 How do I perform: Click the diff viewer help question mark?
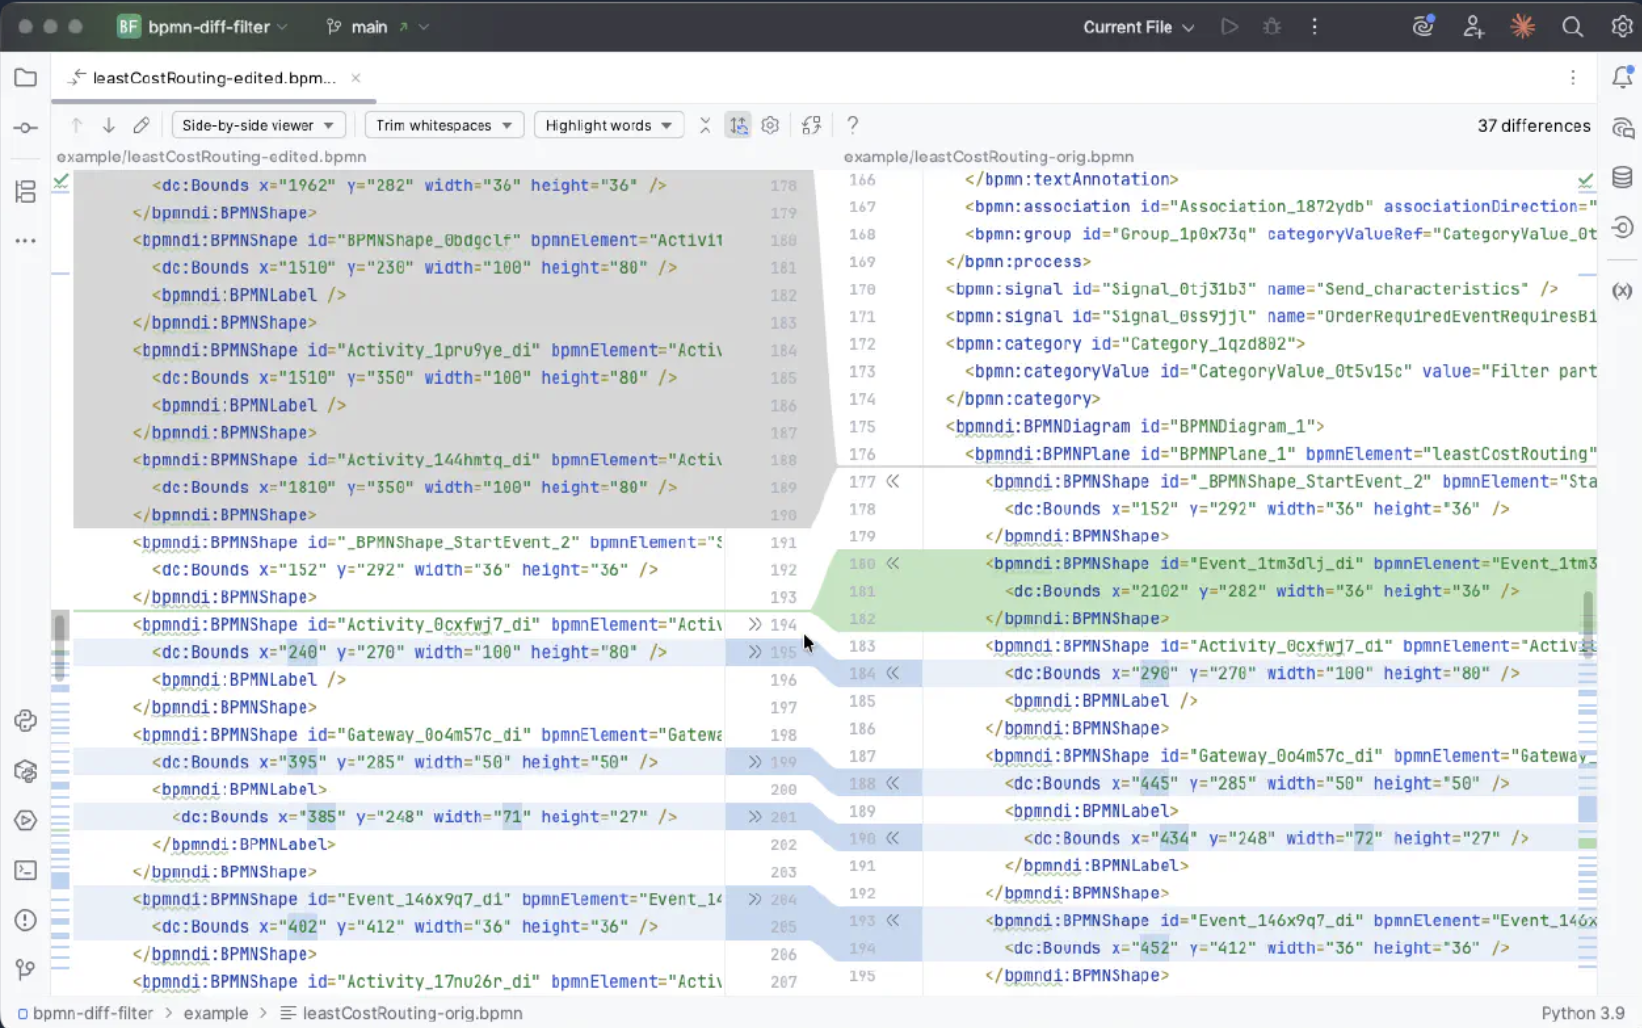(x=852, y=125)
